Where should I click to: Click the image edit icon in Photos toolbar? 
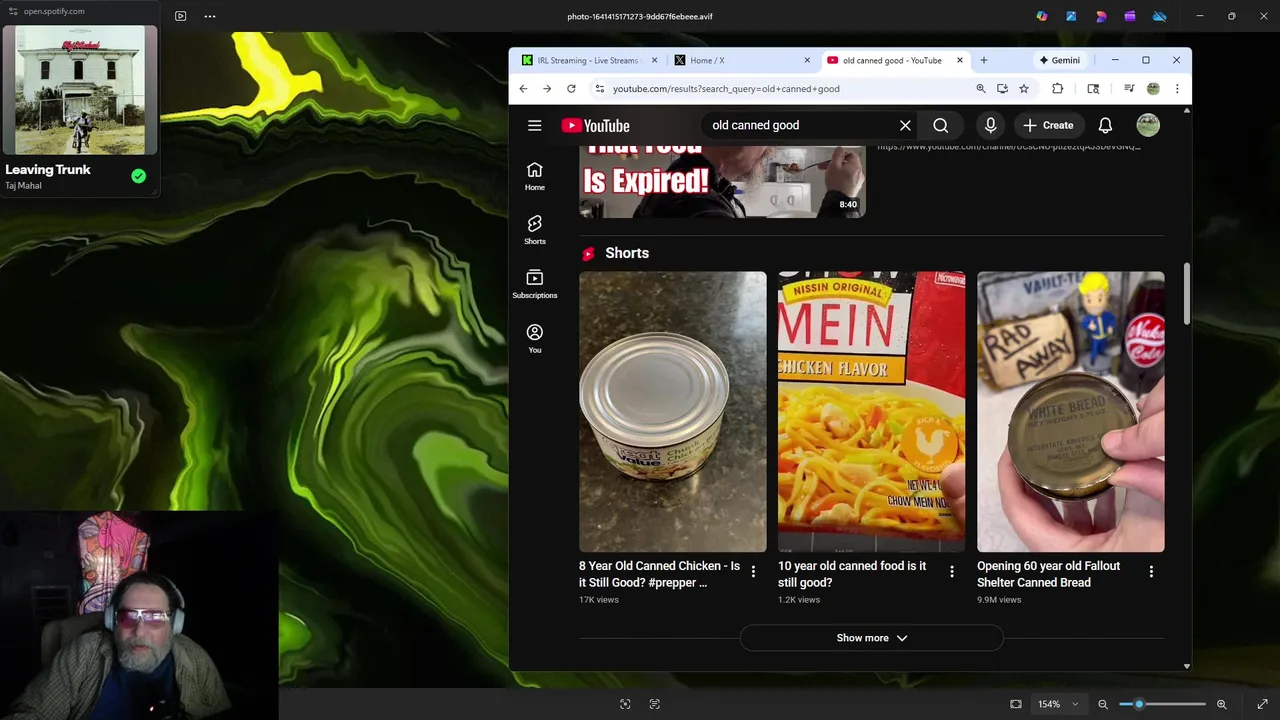point(1071,16)
